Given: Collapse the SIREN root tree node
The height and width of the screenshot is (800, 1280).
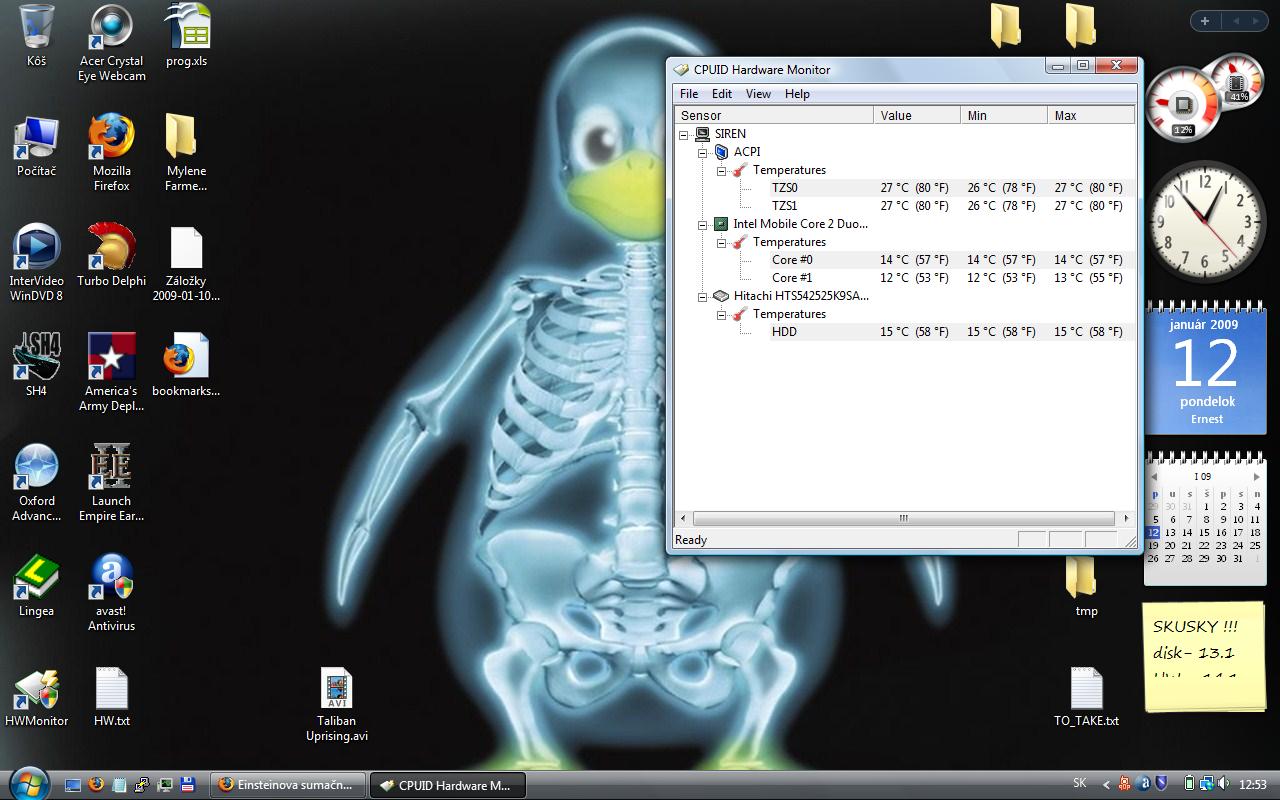Looking at the screenshot, I should click(x=684, y=134).
